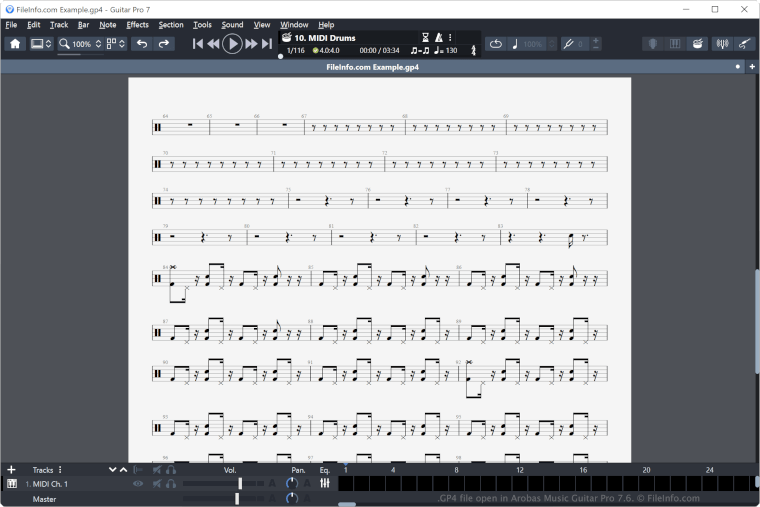This screenshot has width=760, height=507.
Task: Click the plus/minus transpose control
Action: 596,44
